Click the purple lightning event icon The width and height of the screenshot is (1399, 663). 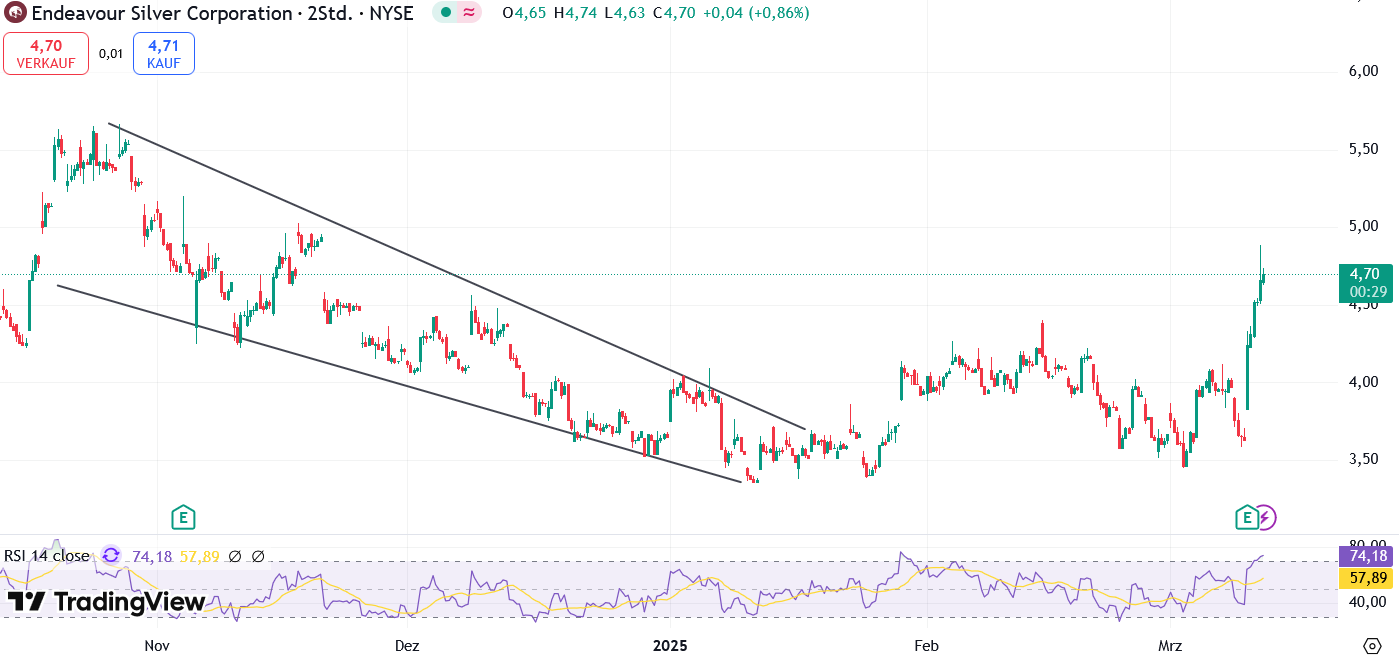click(1265, 517)
